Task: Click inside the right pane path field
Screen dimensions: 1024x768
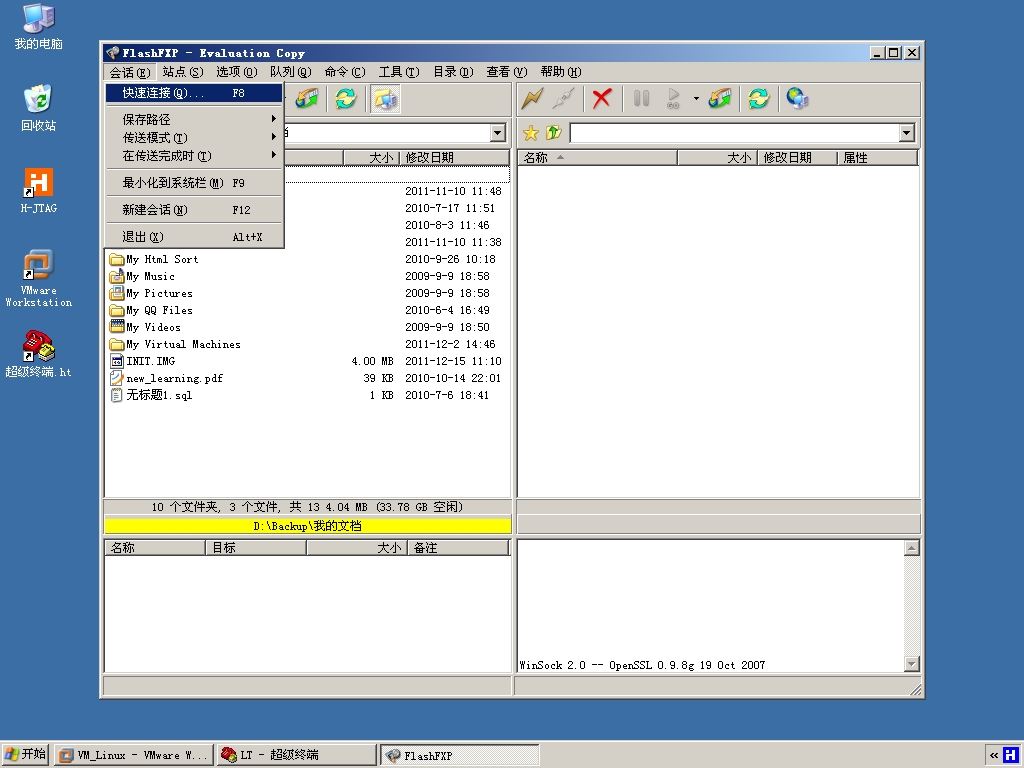Action: [x=735, y=133]
